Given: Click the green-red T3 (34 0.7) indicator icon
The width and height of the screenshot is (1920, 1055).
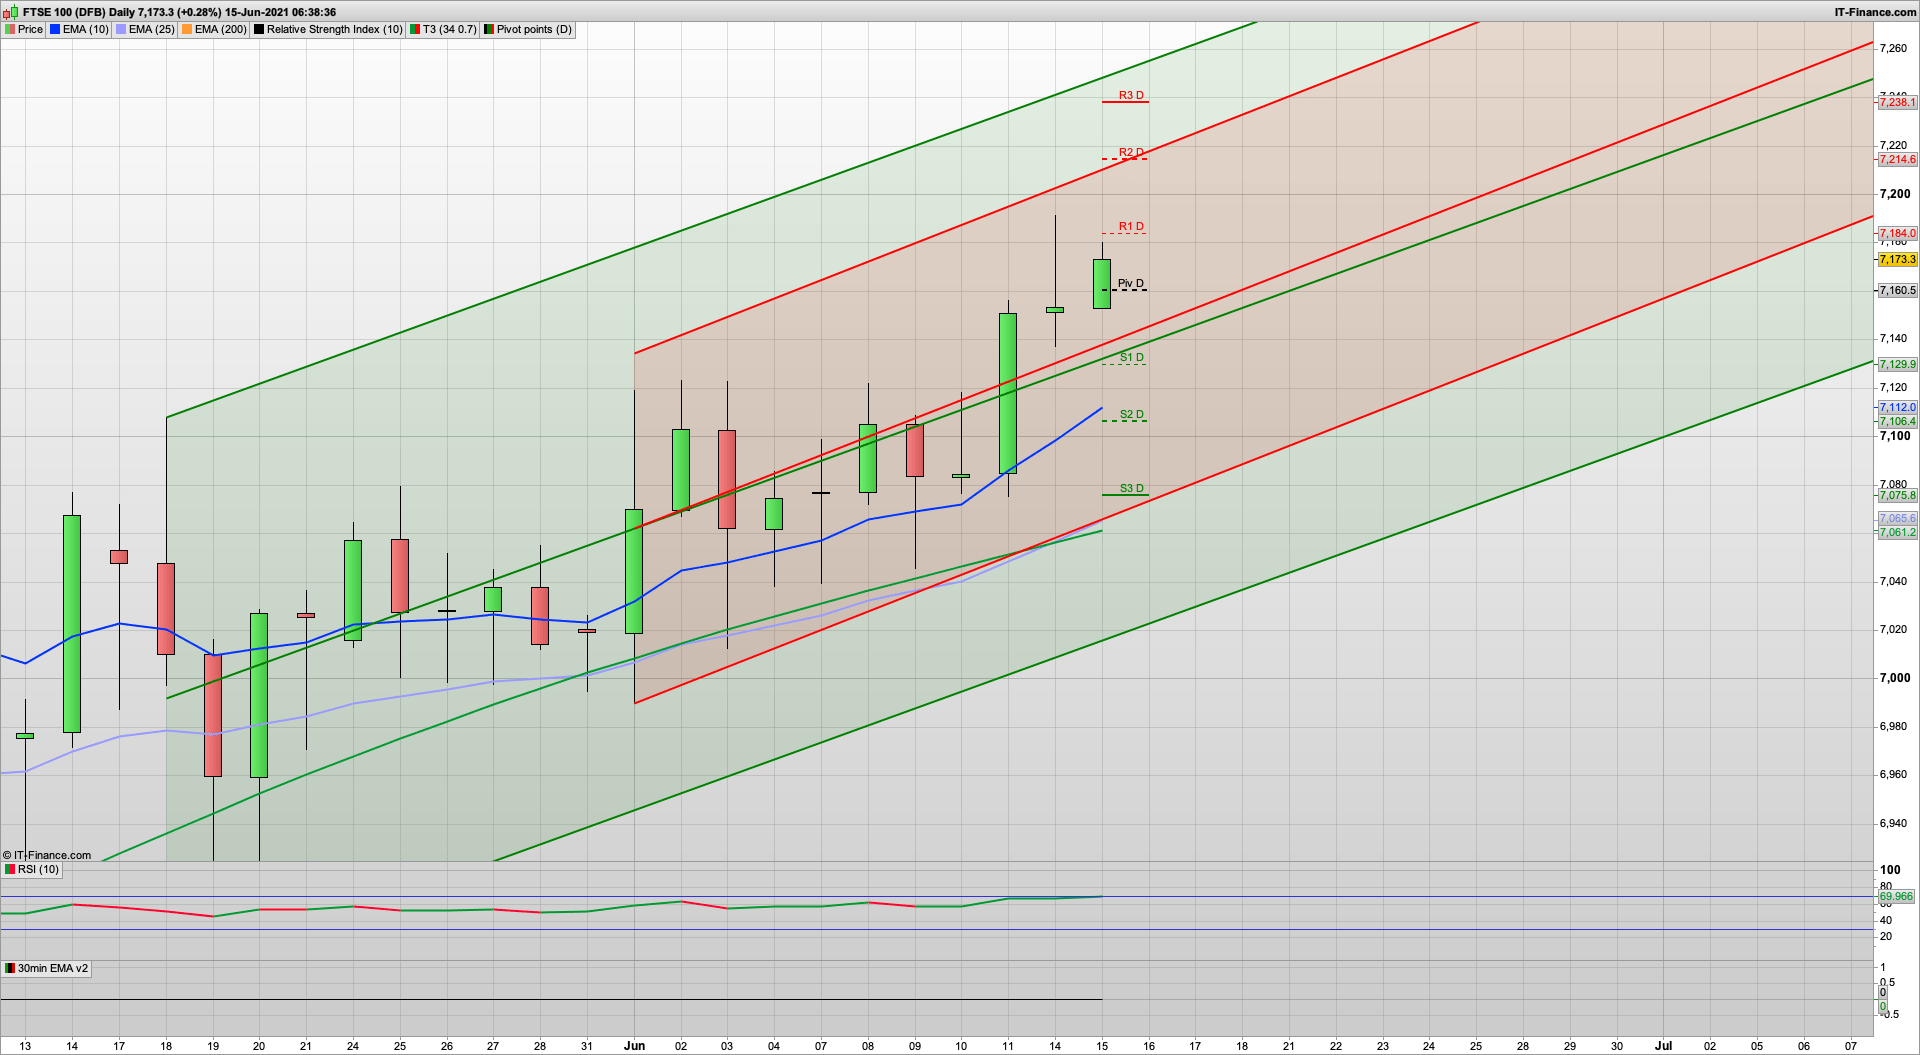Looking at the screenshot, I should pos(414,30).
